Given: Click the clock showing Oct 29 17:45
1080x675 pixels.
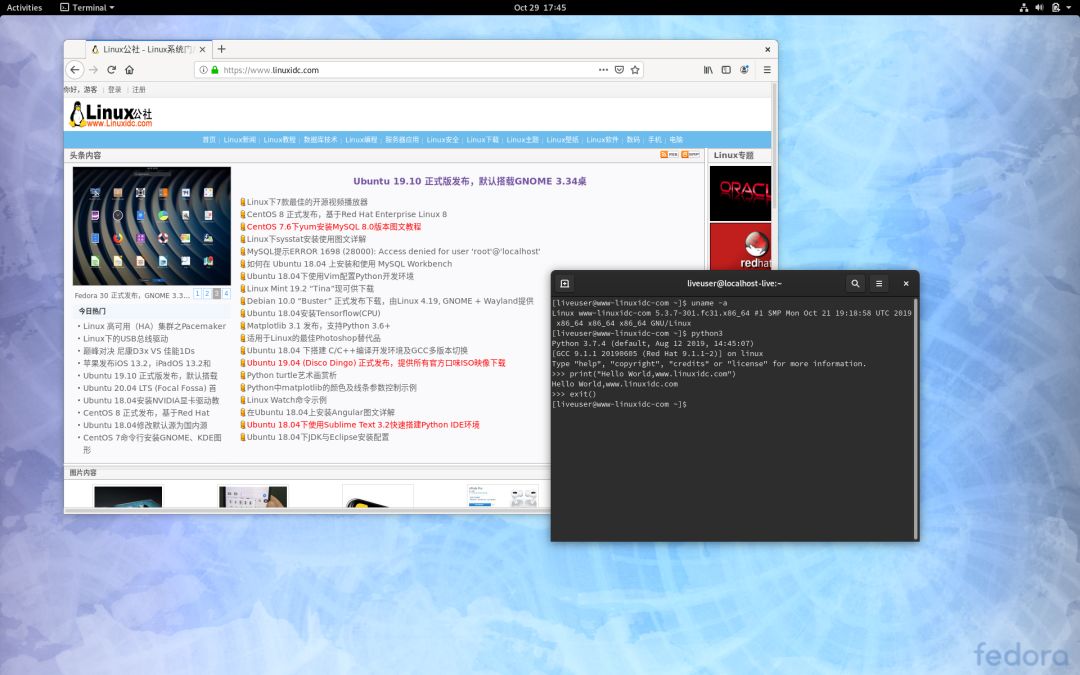Looking at the screenshot, I should (x=540, y=8).
